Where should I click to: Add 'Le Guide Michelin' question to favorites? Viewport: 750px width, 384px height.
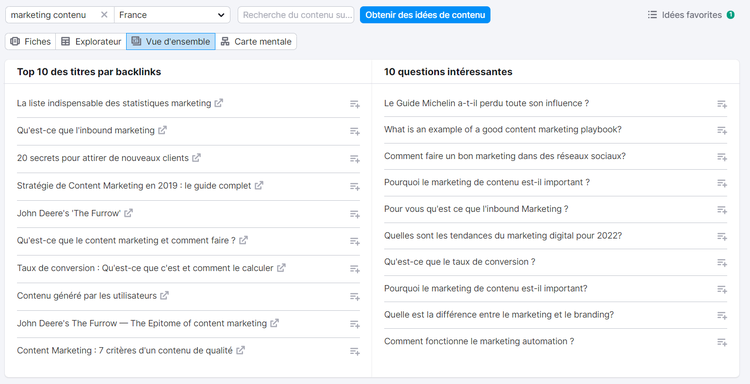click(x=722, y=104)
